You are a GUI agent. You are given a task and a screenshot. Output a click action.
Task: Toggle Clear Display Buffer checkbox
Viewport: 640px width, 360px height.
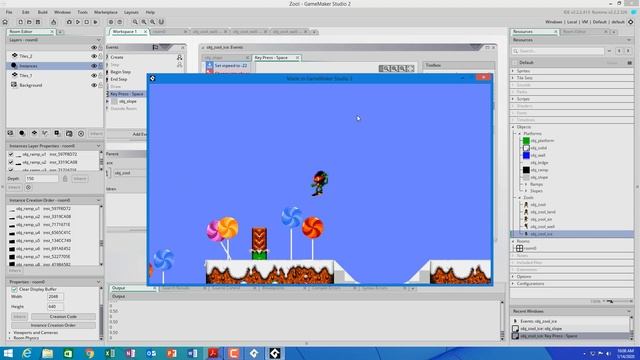point(14,289)
